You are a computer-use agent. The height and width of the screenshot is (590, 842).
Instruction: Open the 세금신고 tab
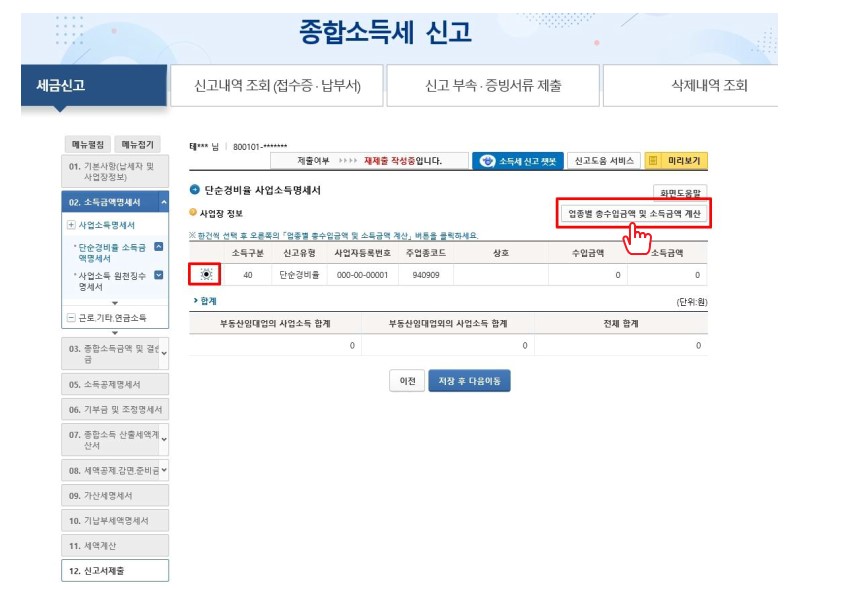point(93,85)
